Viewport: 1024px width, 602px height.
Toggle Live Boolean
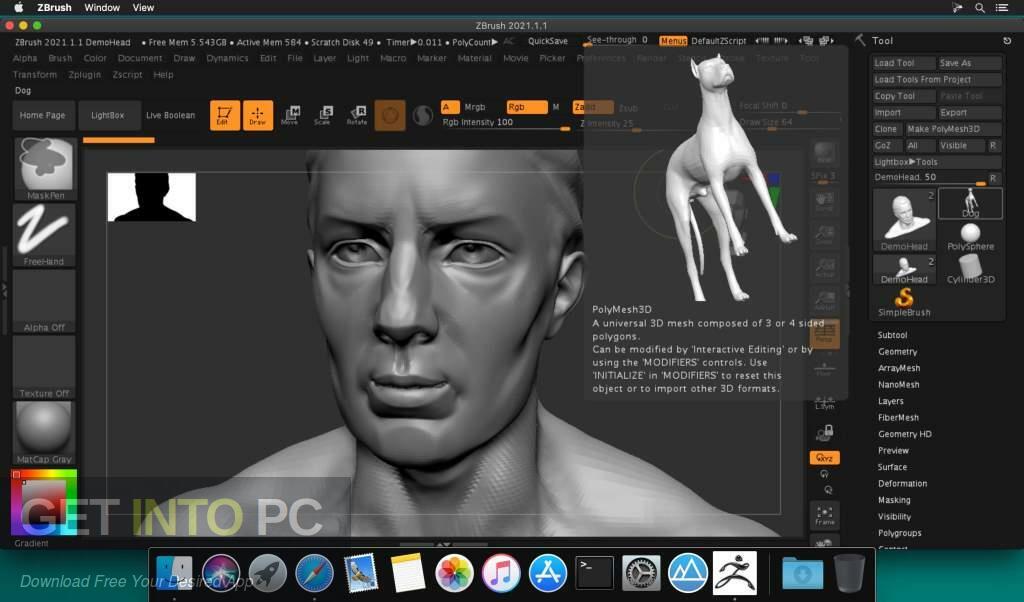(x=170, y=115)
